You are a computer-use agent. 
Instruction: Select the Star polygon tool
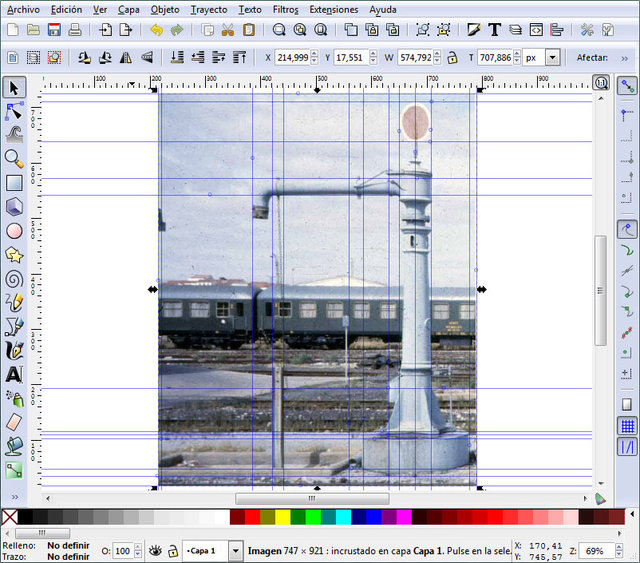[14, 254]
